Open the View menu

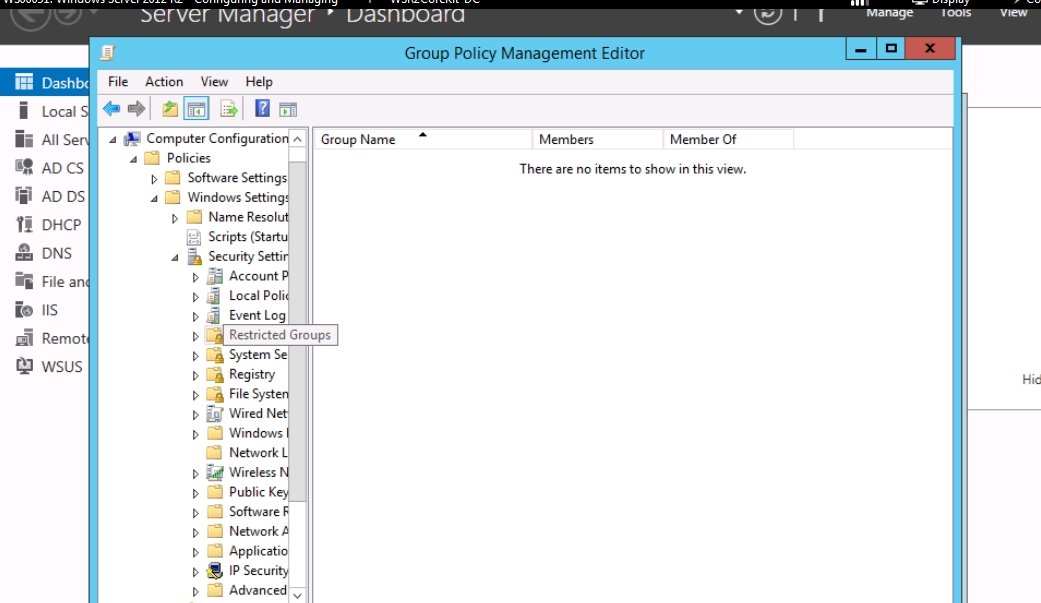pyautogui.click(x=214, y=82)
